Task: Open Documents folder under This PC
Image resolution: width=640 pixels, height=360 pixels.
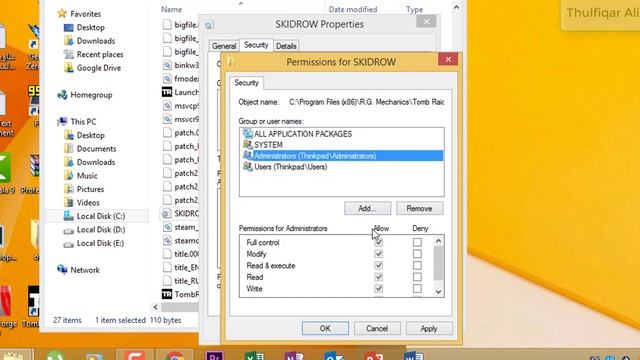Action: (96, 149)
